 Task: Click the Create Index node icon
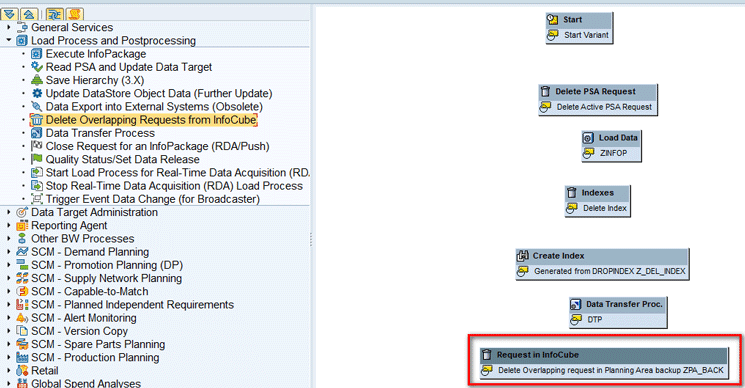point(523,256)
